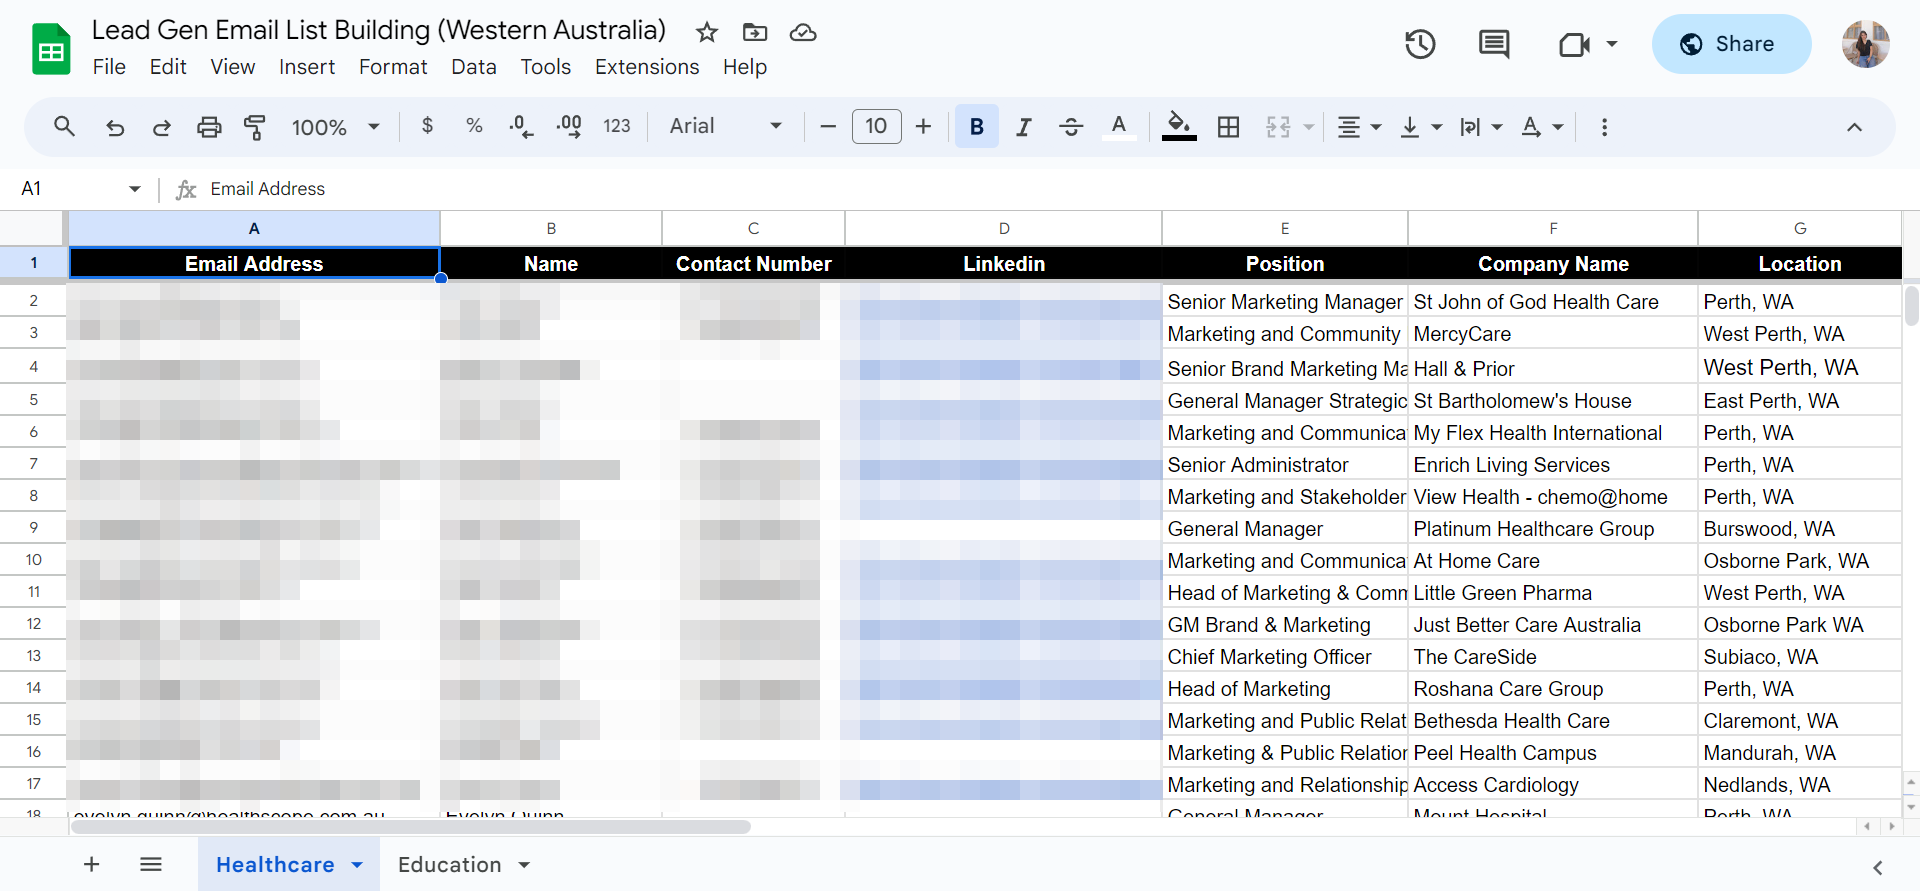Select the column D header

coord(1004,228)
